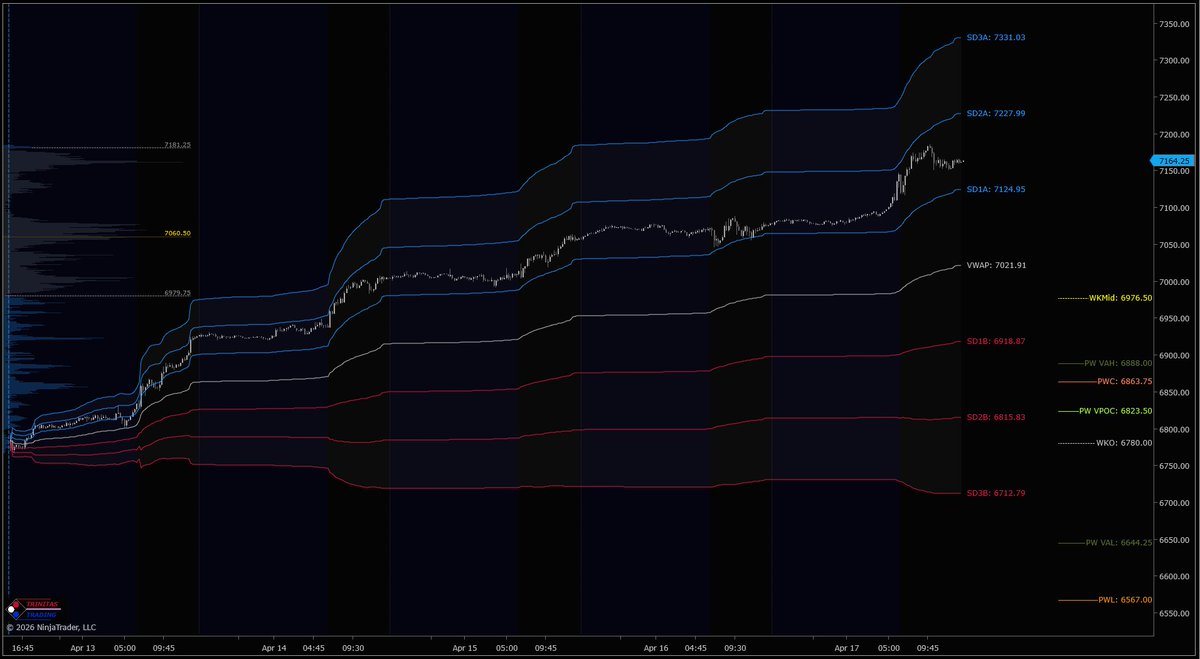Click 7350.00 on the price axis
1200x659 pixels.
click(1174, 24)
